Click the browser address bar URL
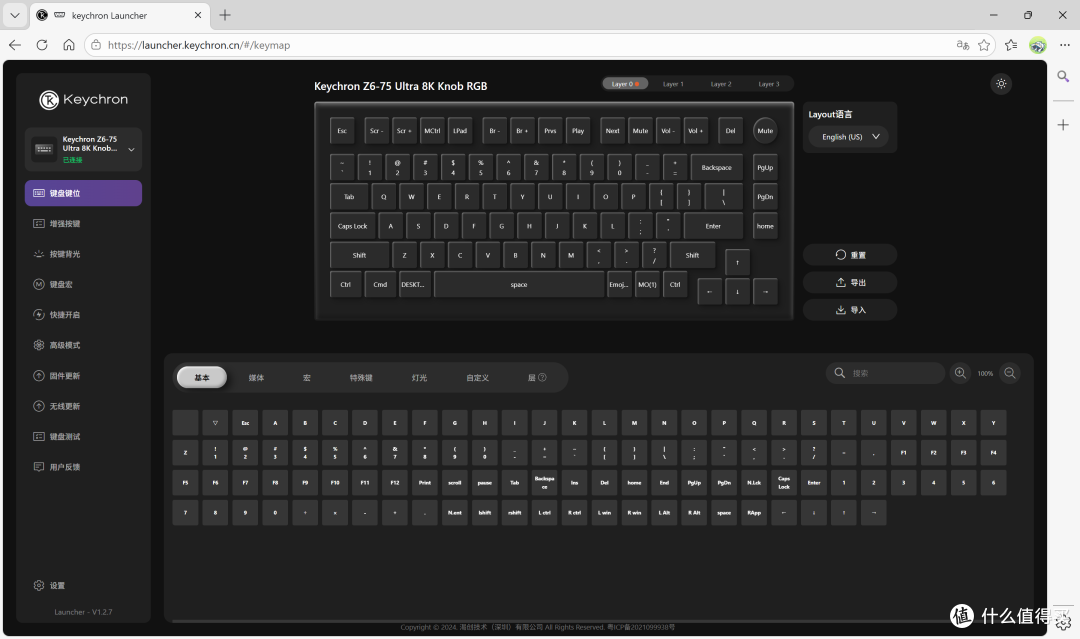 click(x=199, y=45)
